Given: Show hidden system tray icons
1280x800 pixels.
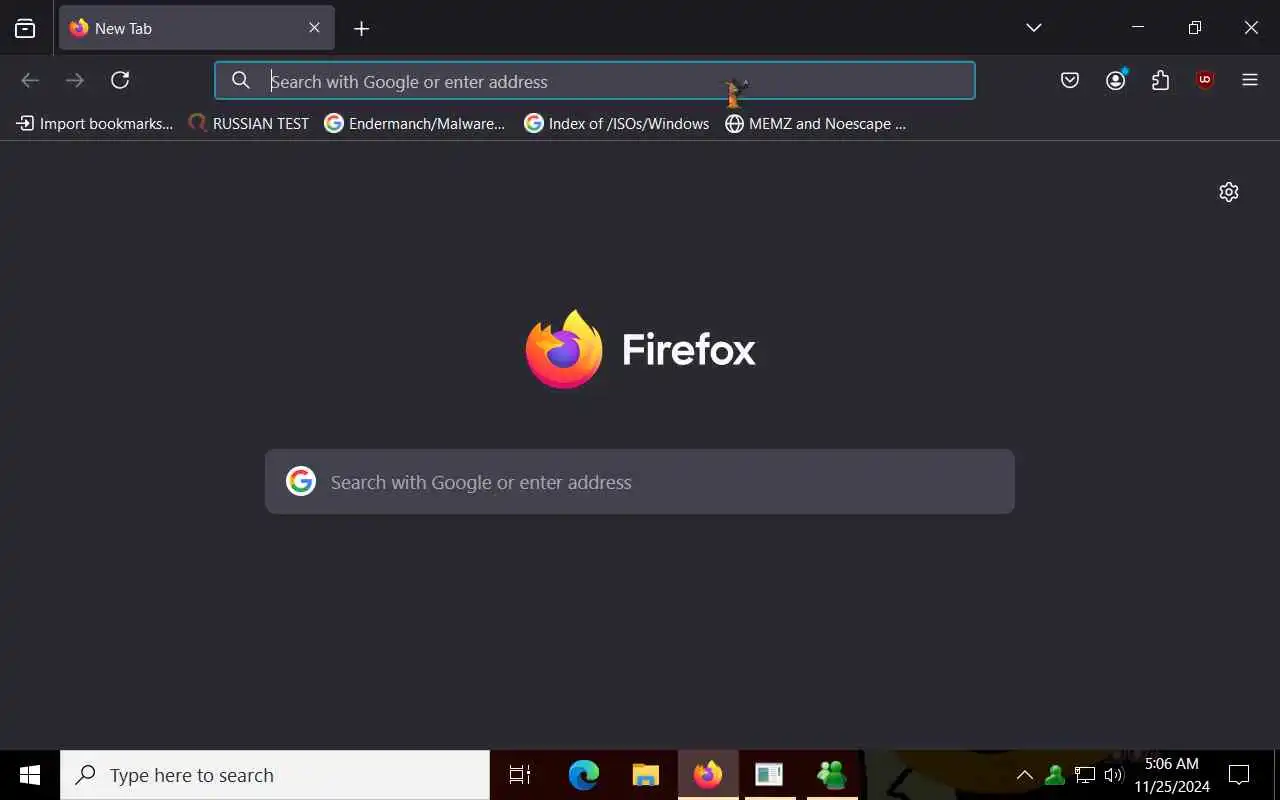Looking at the screenshot, I should 1024,775.
